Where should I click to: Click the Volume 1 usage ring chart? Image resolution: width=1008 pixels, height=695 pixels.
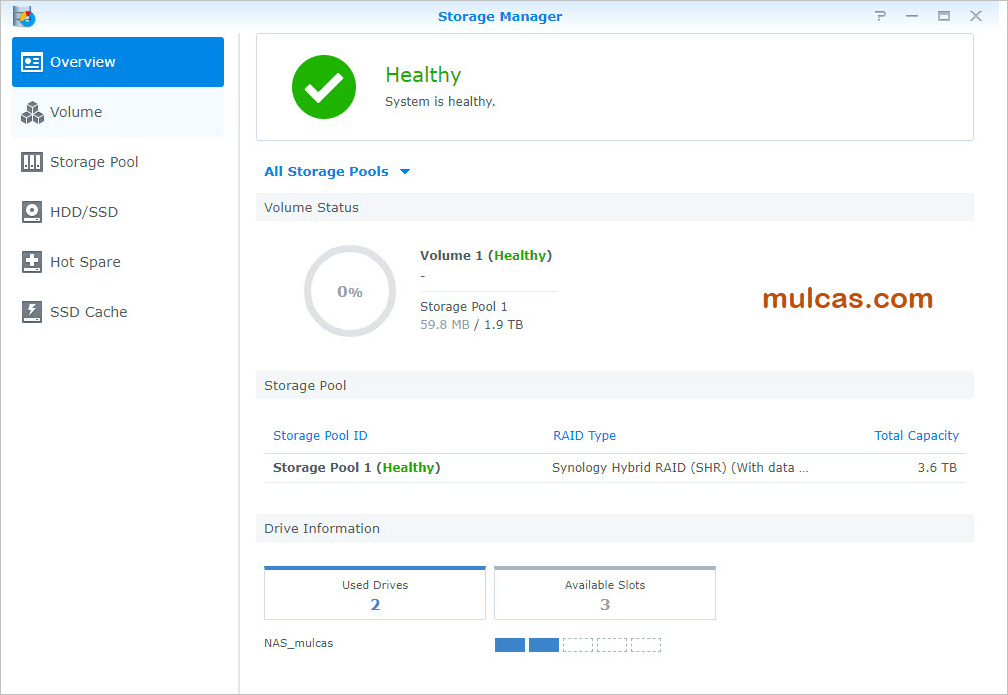click(x=349, y=291)
